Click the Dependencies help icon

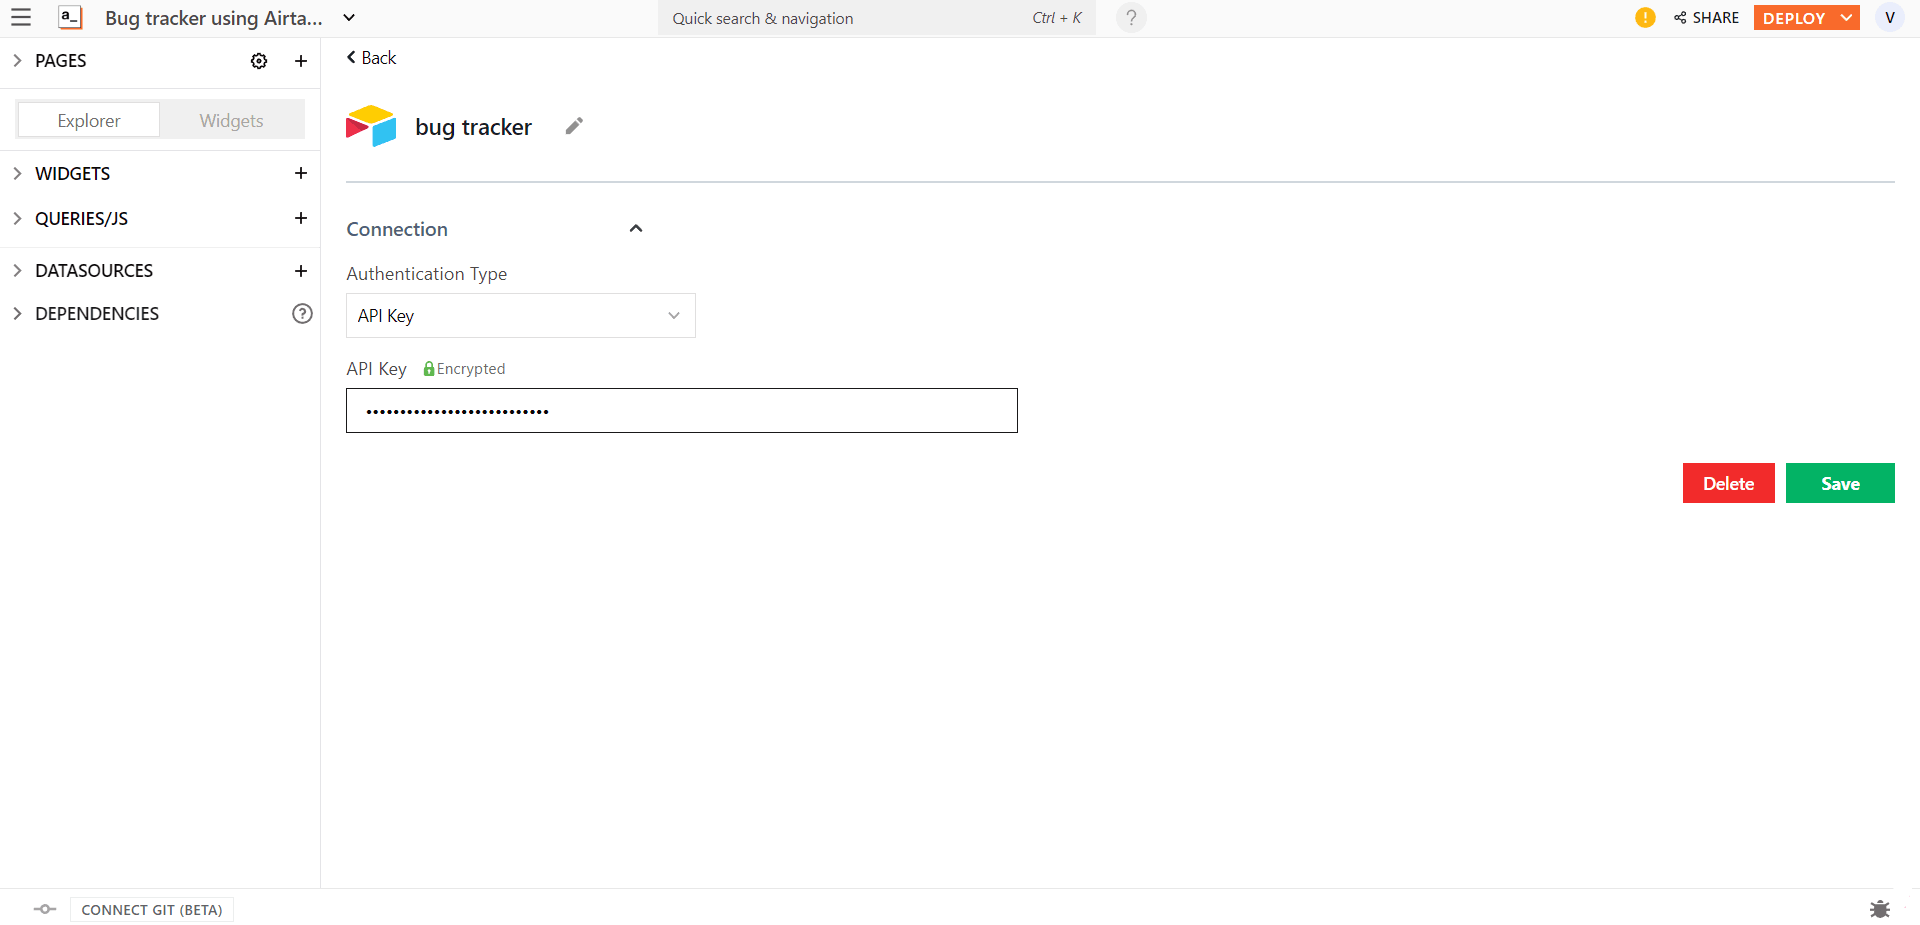tap(302, 314)
